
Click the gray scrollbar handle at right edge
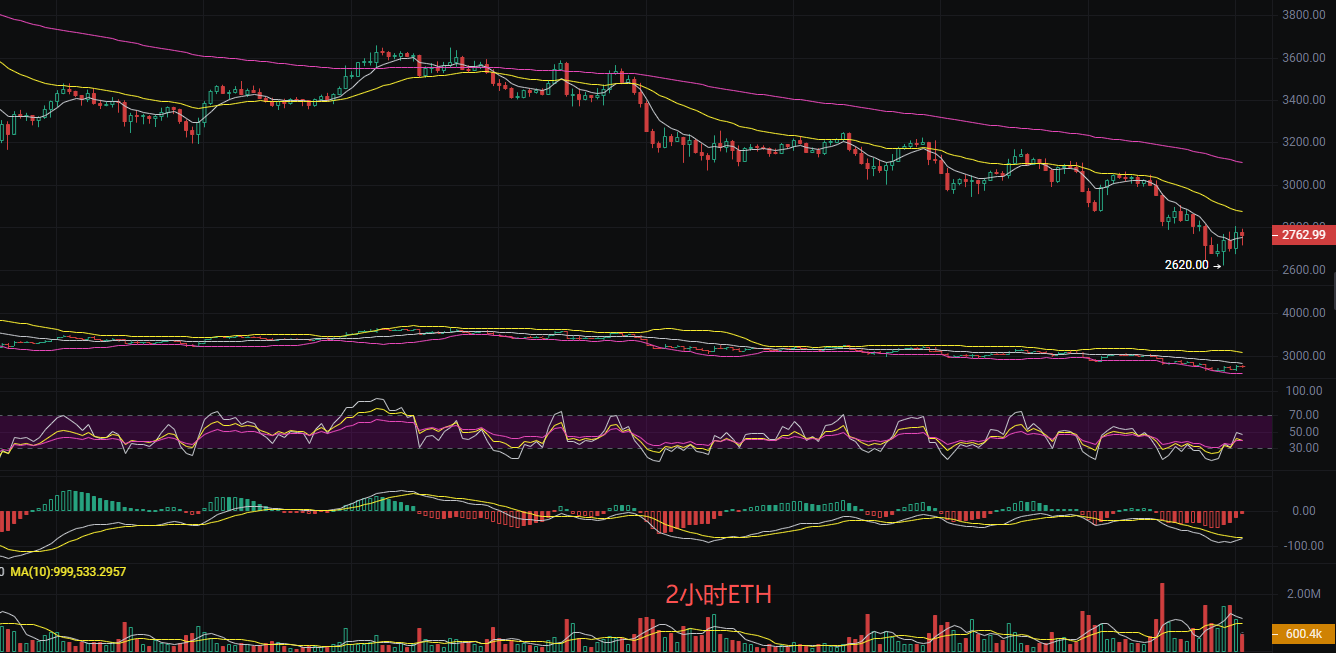coord(1333,292)
